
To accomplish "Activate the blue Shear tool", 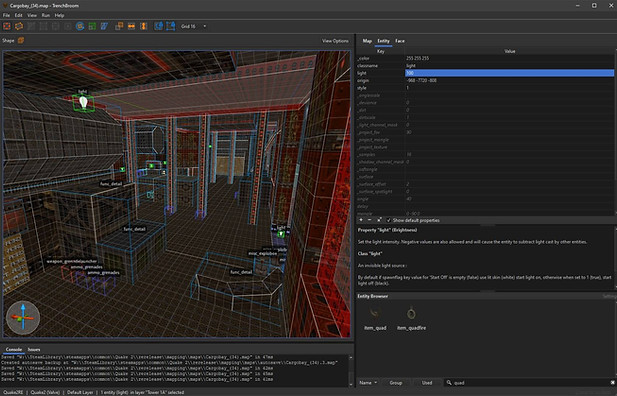I will pos(104,26).
